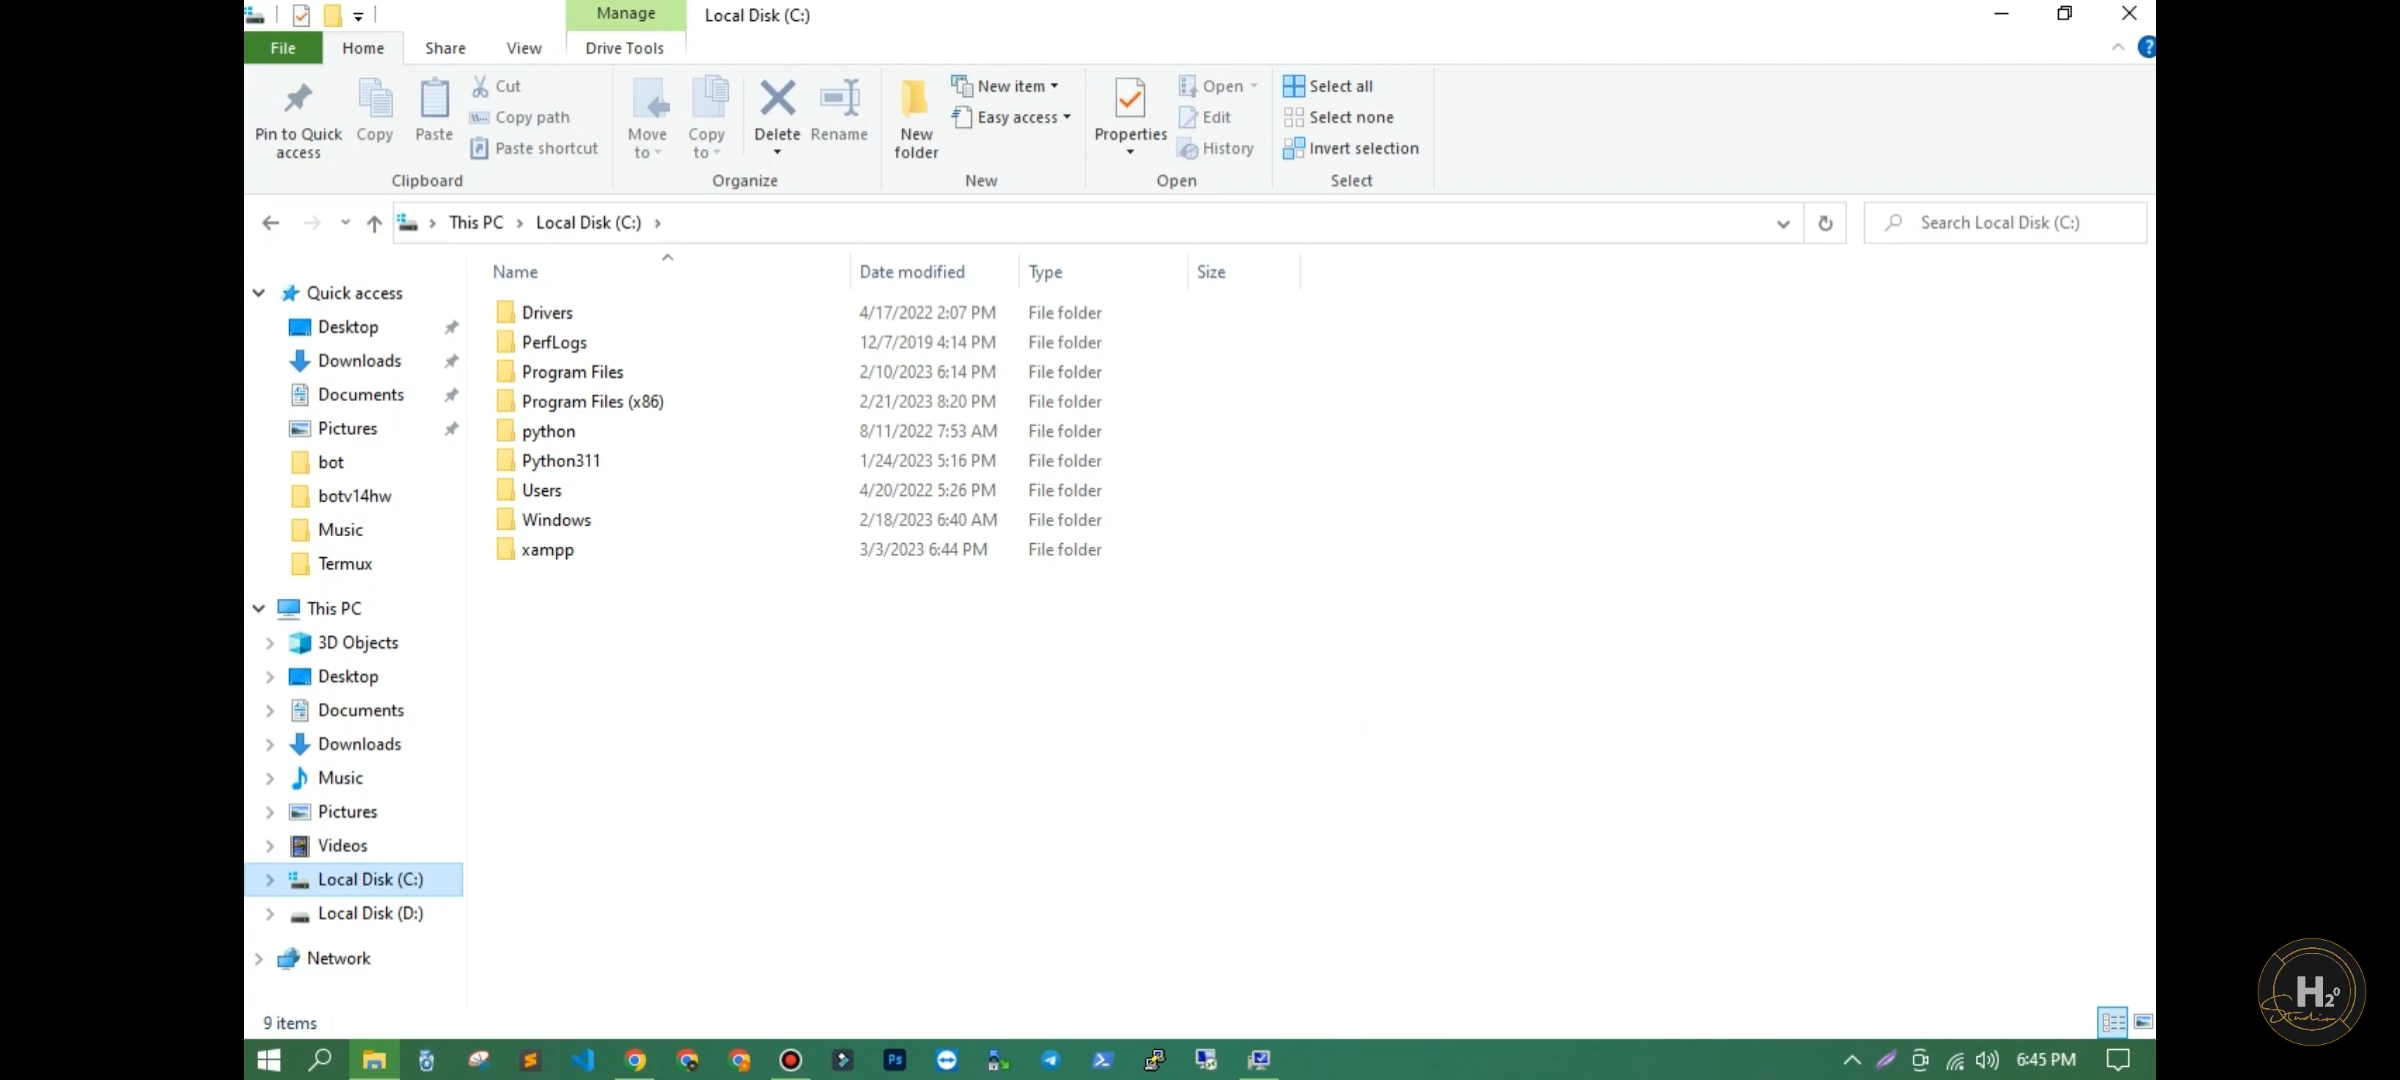Sort by Date modified column header
2400x1080 pixels.
(x=912, y=272)
